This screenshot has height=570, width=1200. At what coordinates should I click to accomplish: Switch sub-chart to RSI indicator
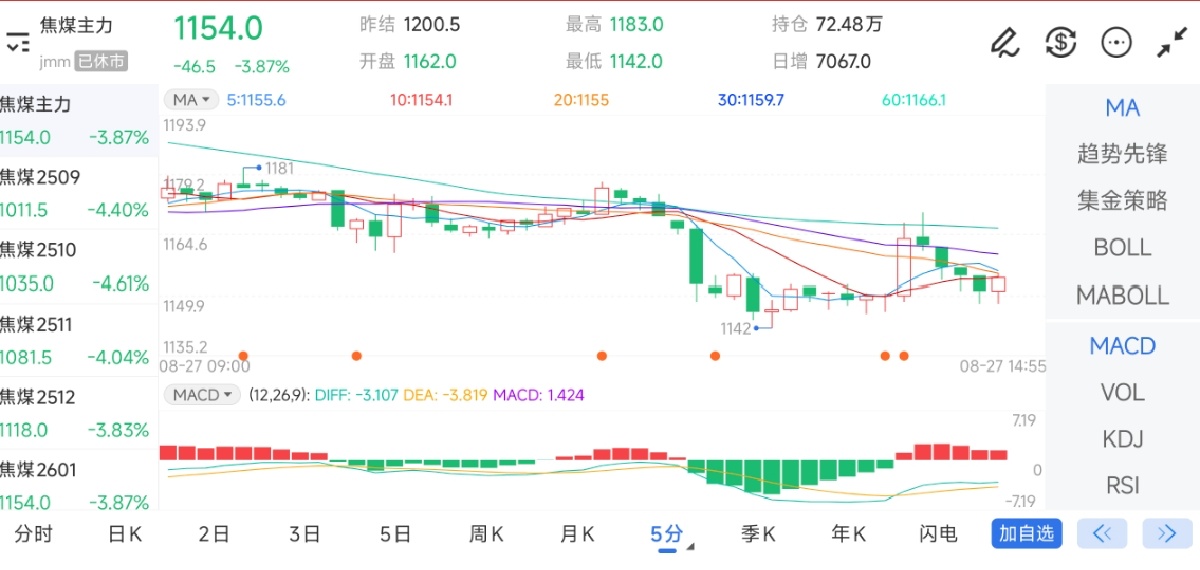pyautogui.click(x=1122, y=485)
